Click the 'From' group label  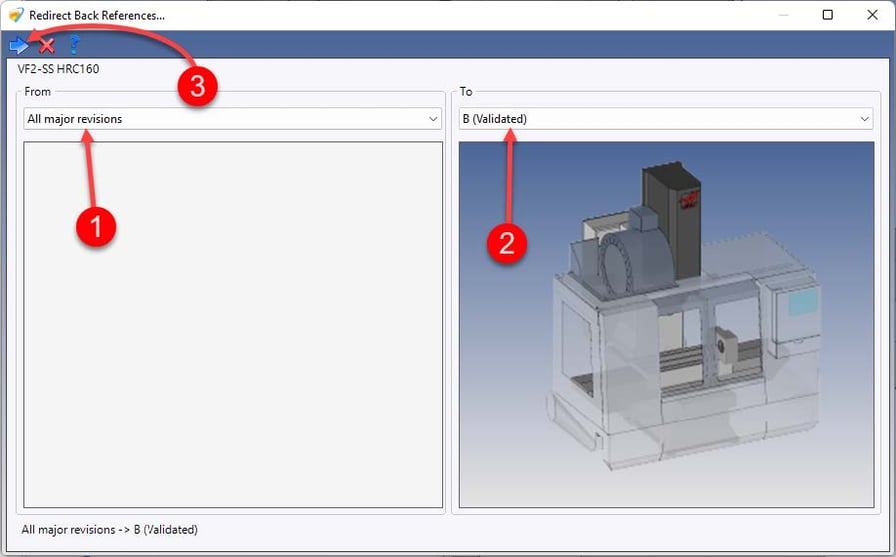pyautogui.click(x=38, y=91)
